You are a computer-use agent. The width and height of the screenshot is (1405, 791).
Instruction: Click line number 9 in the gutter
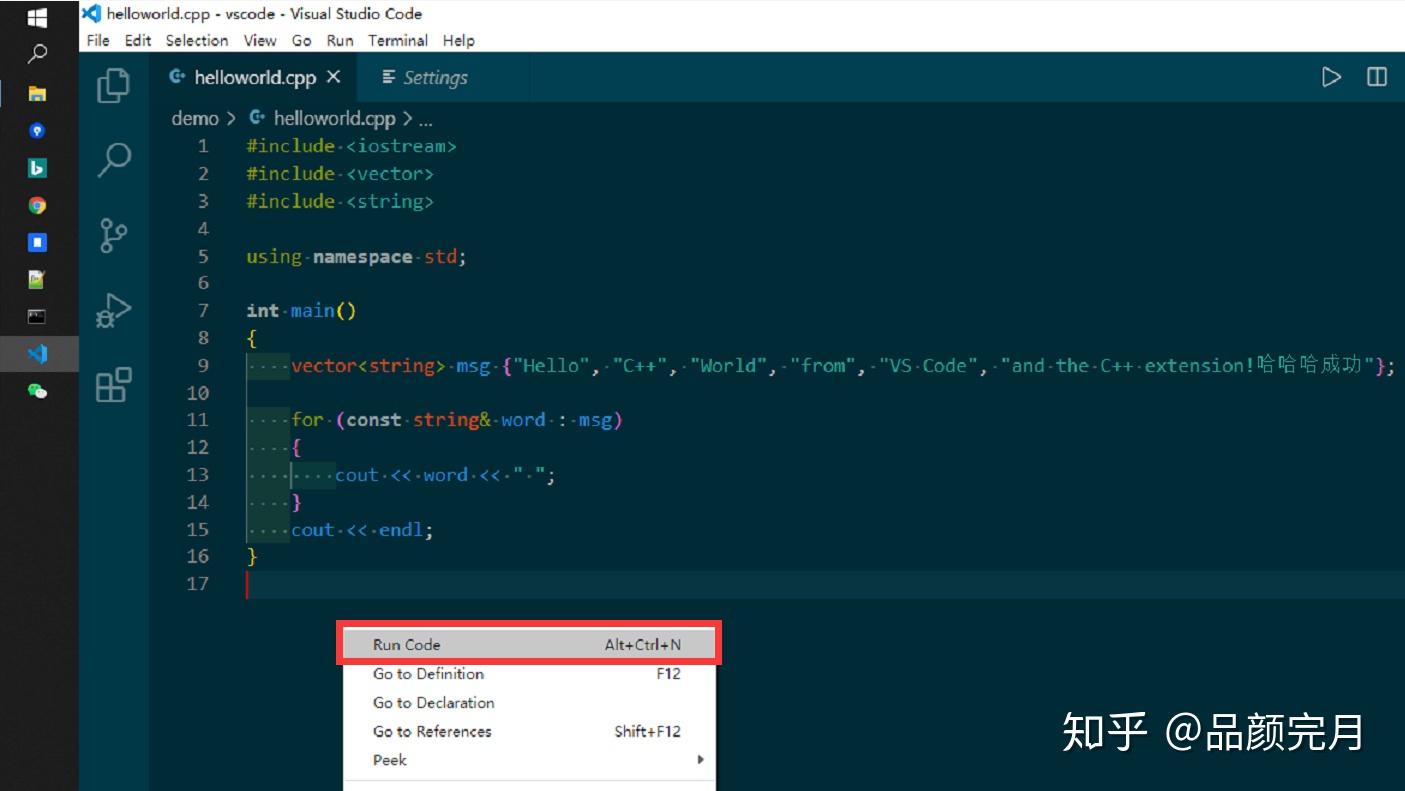203,365
